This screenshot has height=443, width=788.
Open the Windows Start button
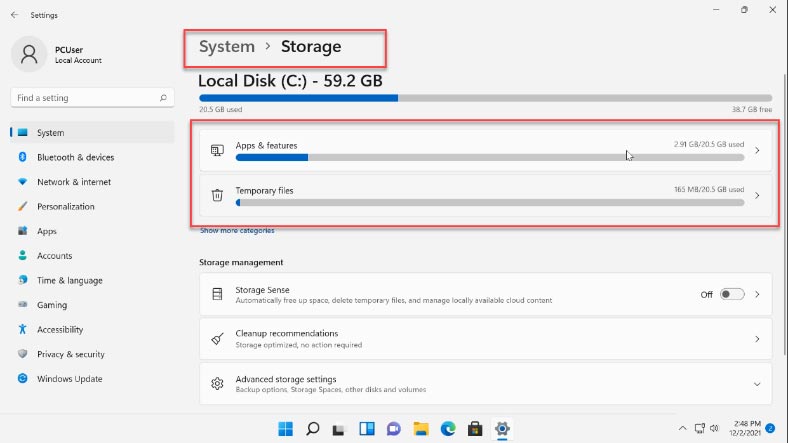(x=285, y=428)
